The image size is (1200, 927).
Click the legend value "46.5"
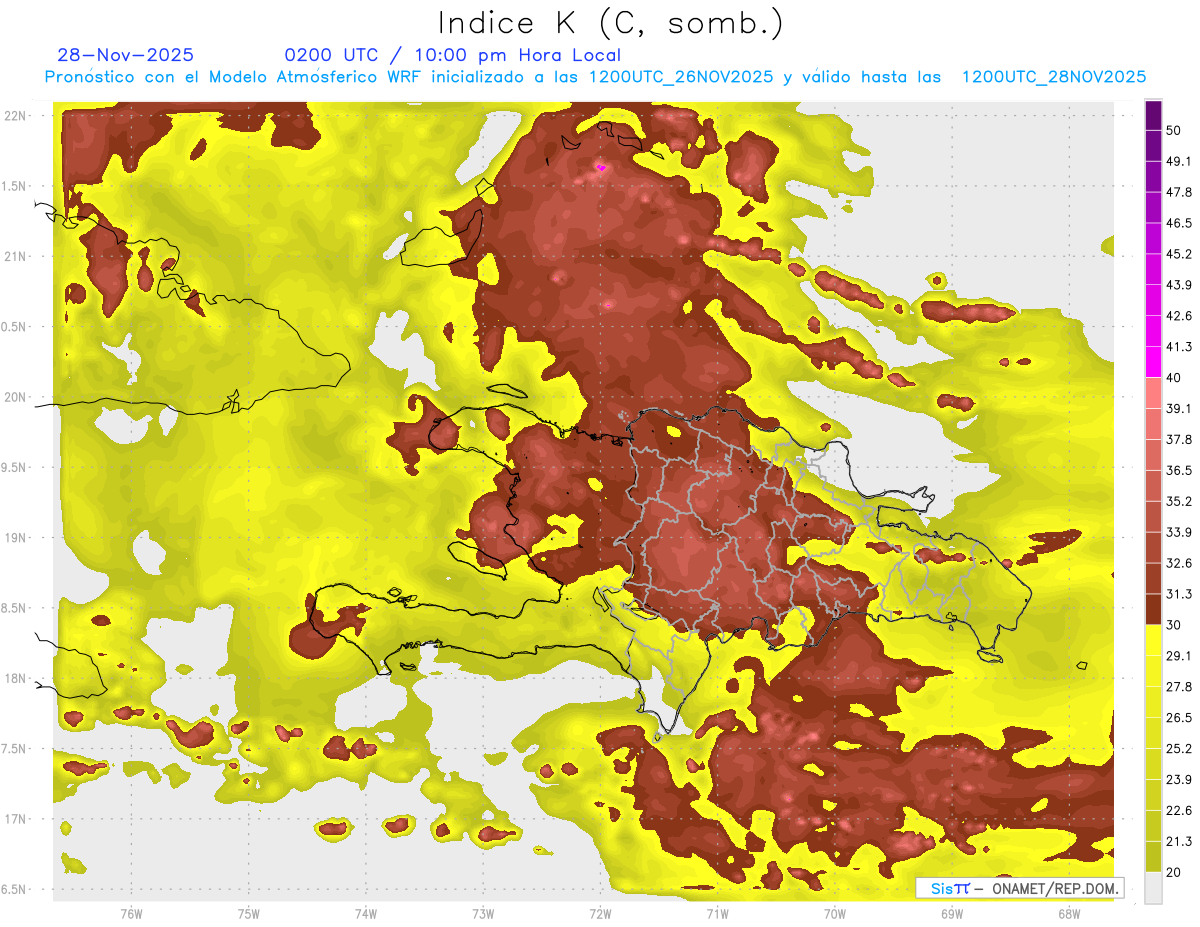click(1179, 223)
